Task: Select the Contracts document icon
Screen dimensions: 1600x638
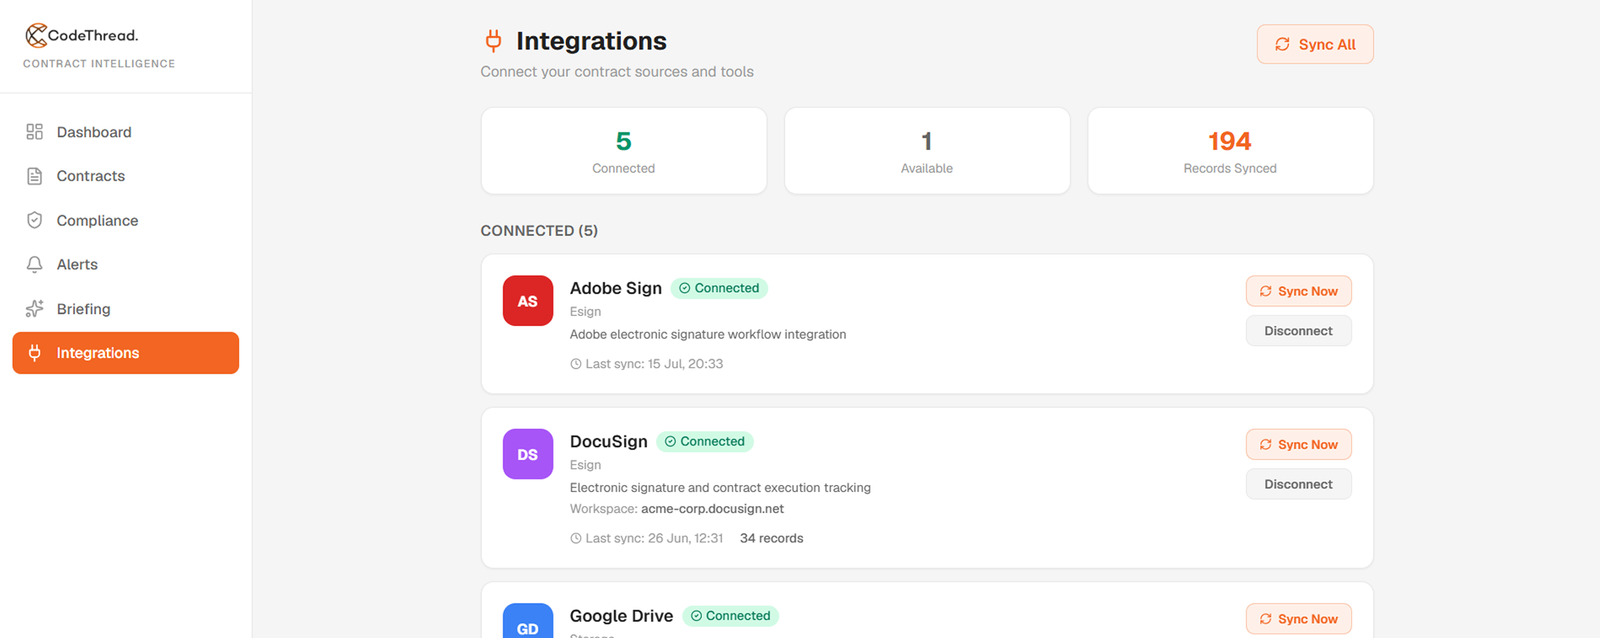Action: coord(35,176)
